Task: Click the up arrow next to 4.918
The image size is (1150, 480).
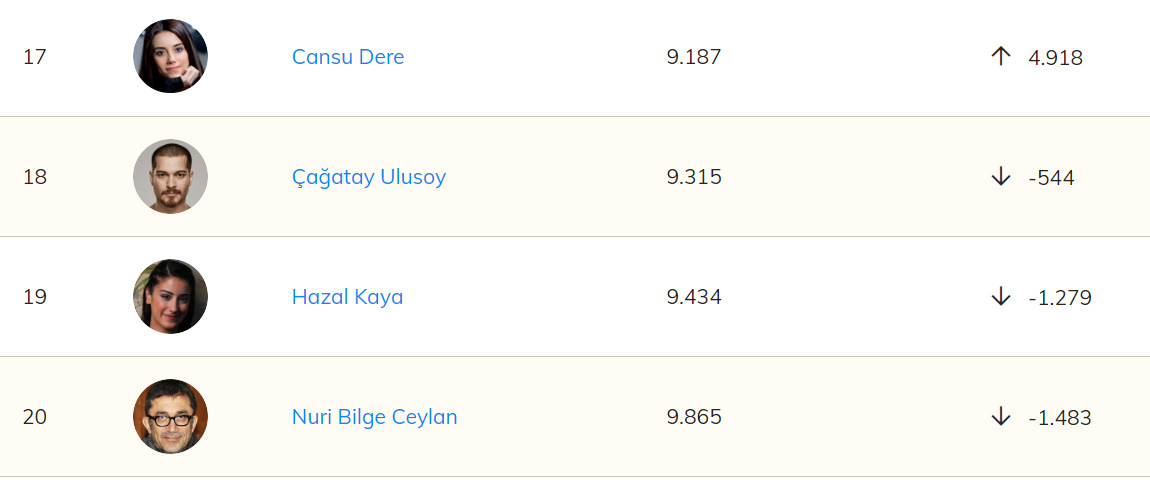Action: tap(1001, 57)
